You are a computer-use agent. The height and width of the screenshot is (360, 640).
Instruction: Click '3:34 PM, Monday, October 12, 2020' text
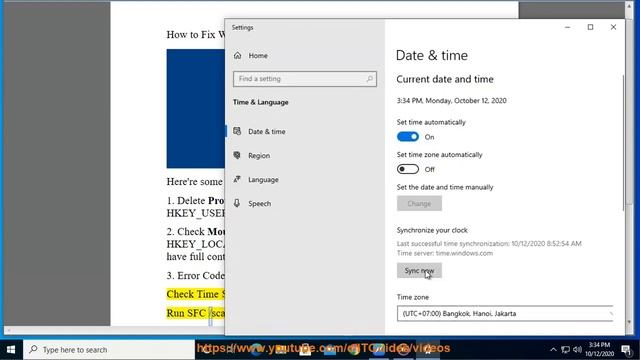(451, 100)
